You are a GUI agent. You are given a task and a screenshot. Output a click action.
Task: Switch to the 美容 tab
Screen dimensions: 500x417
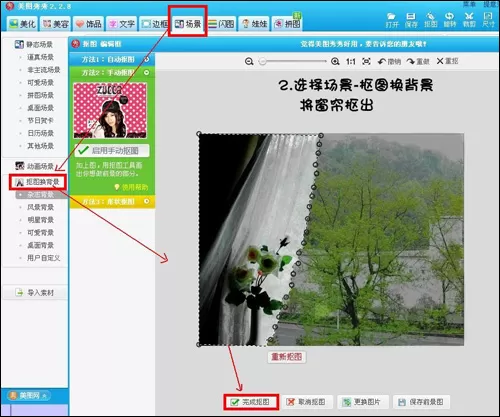click(55, 24)
